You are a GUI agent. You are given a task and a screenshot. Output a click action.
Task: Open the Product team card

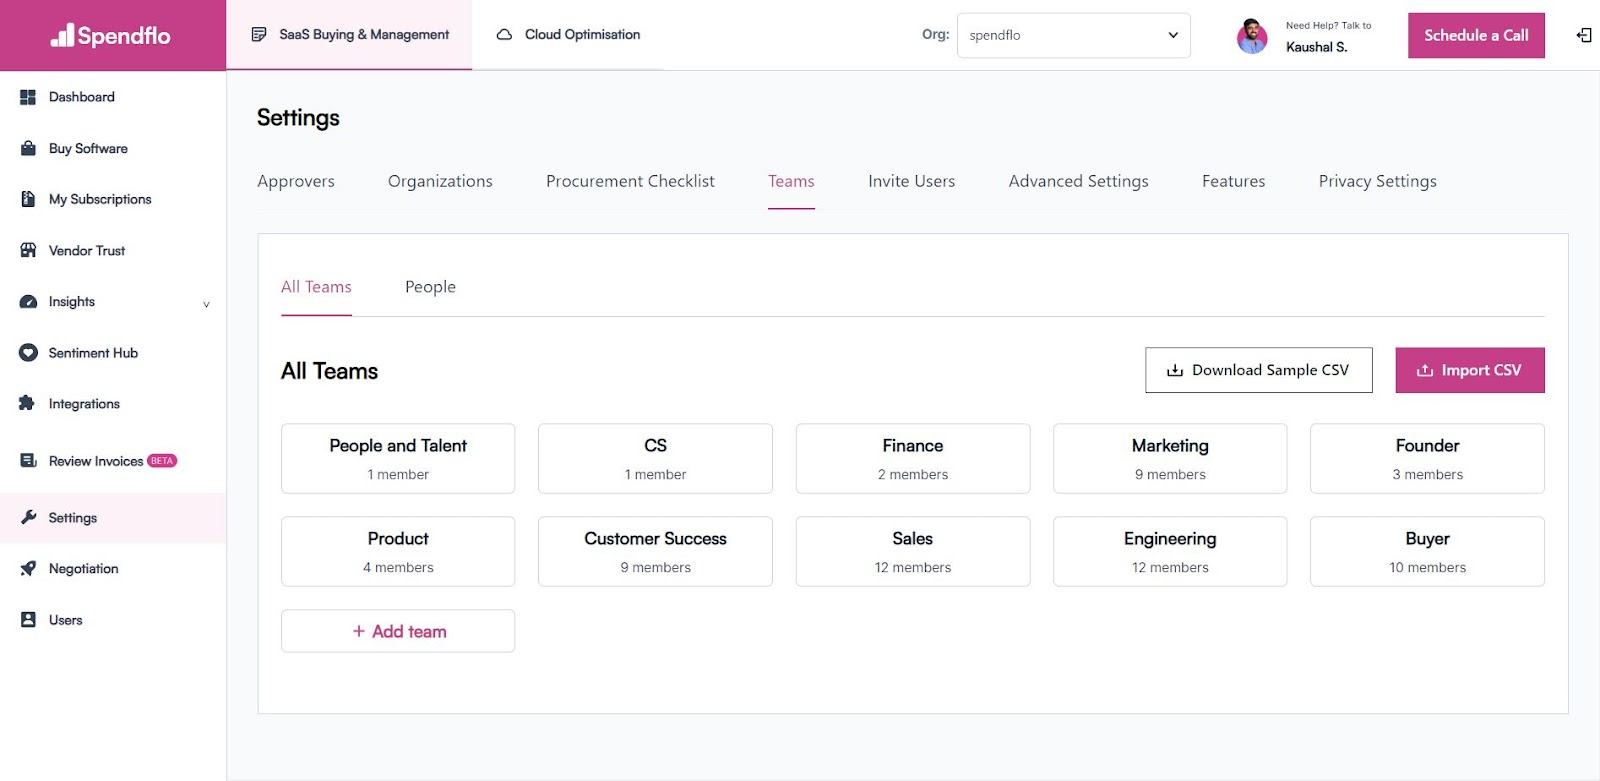tap(398, 551)
